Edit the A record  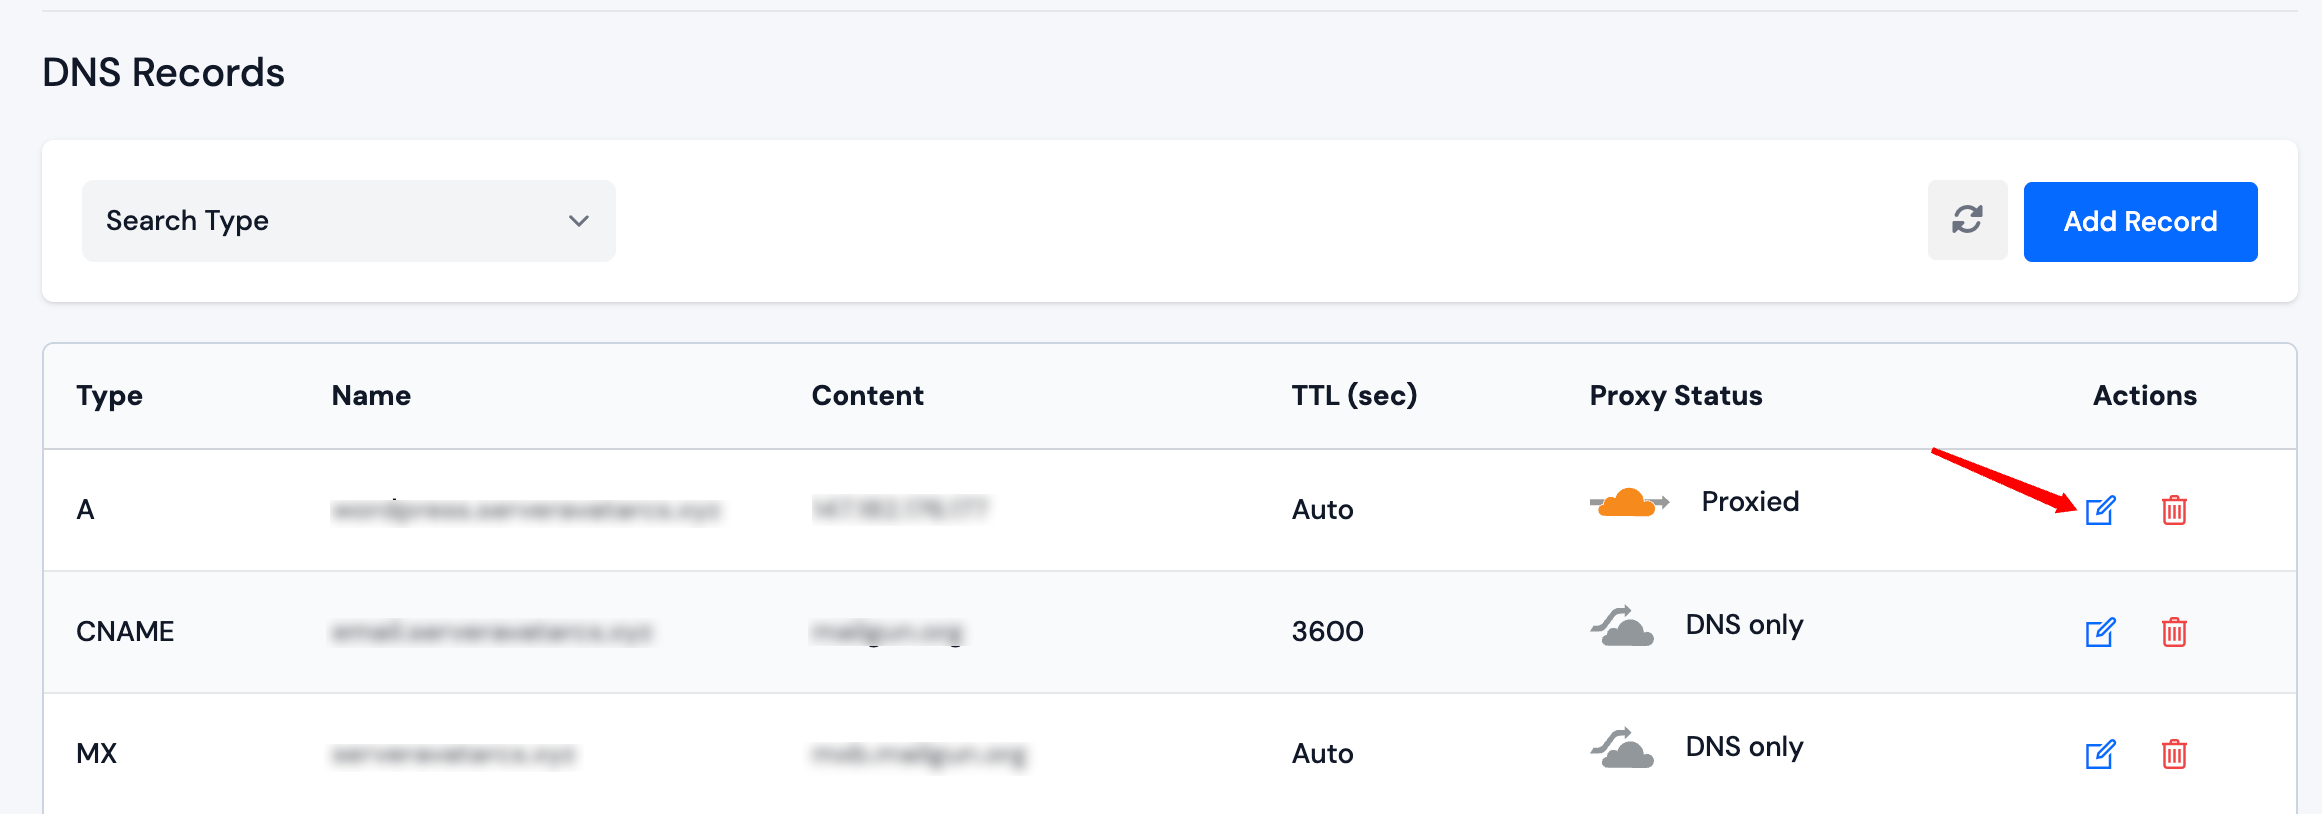point(2100,510)
